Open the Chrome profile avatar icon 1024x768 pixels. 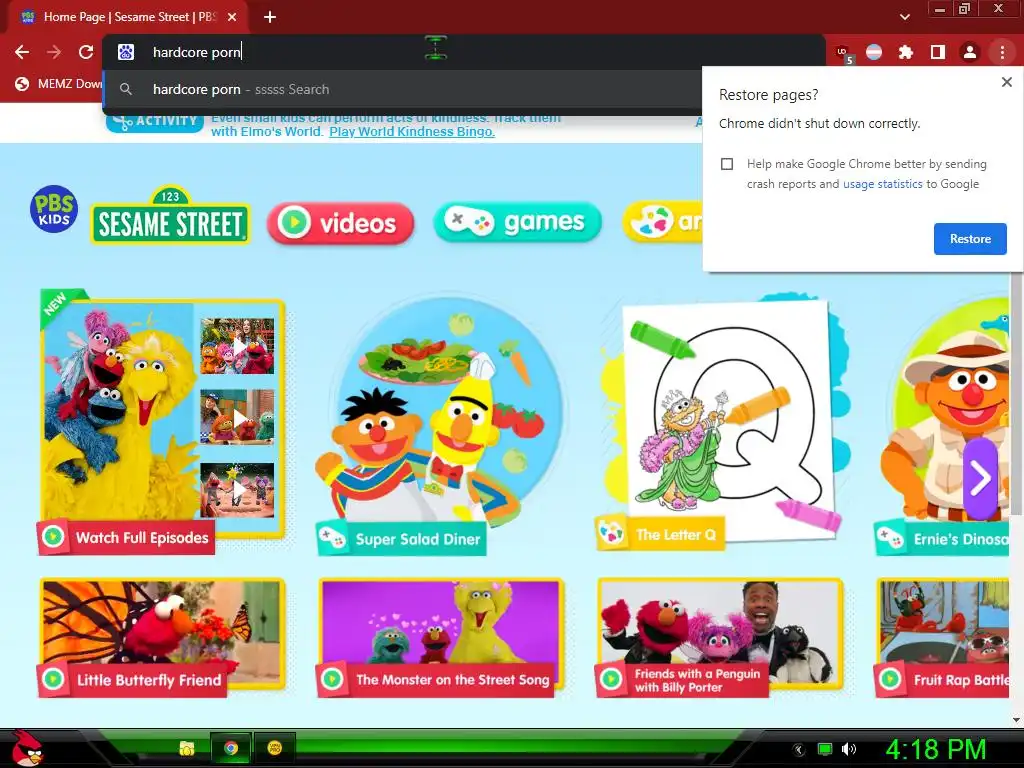[x=970, y=52]
